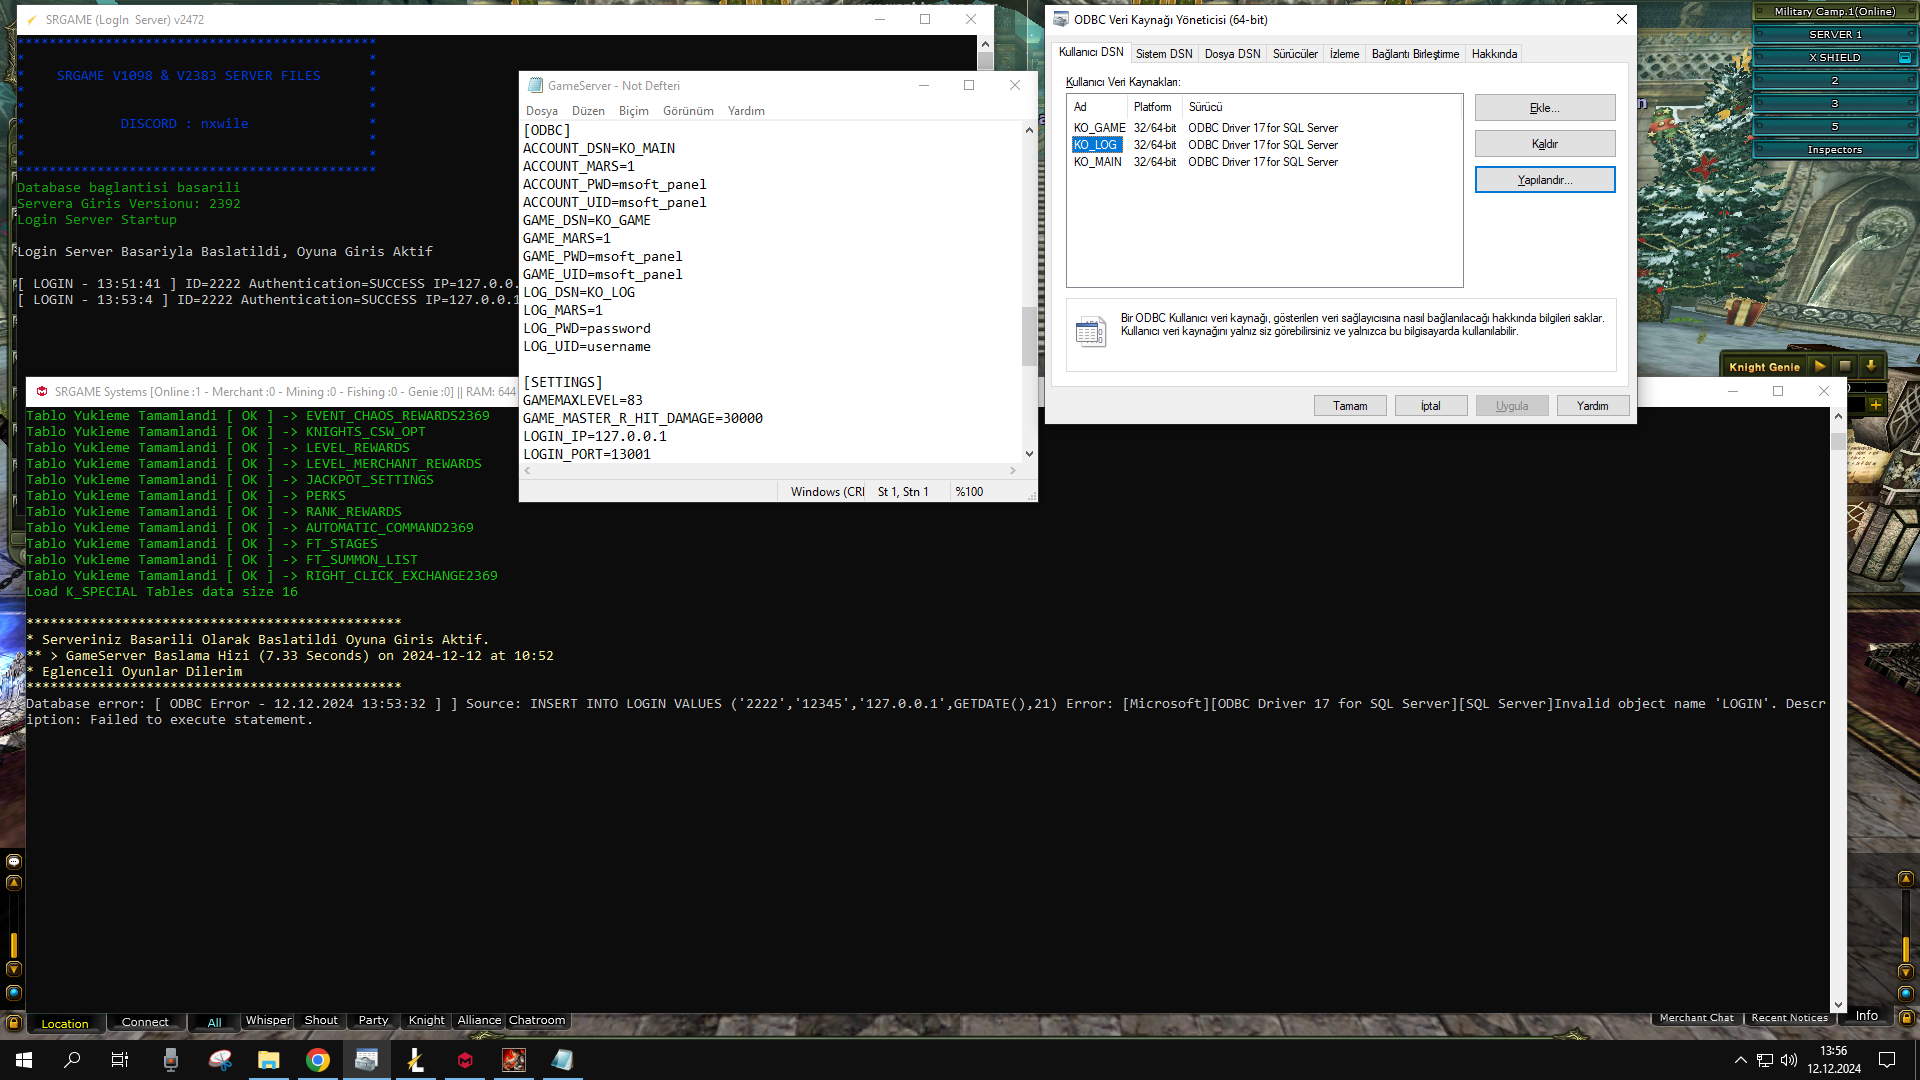Click the chat scroll-up arrow icon
The height and width of the screenshot is (1080, 1920).
tap(13, 883)
